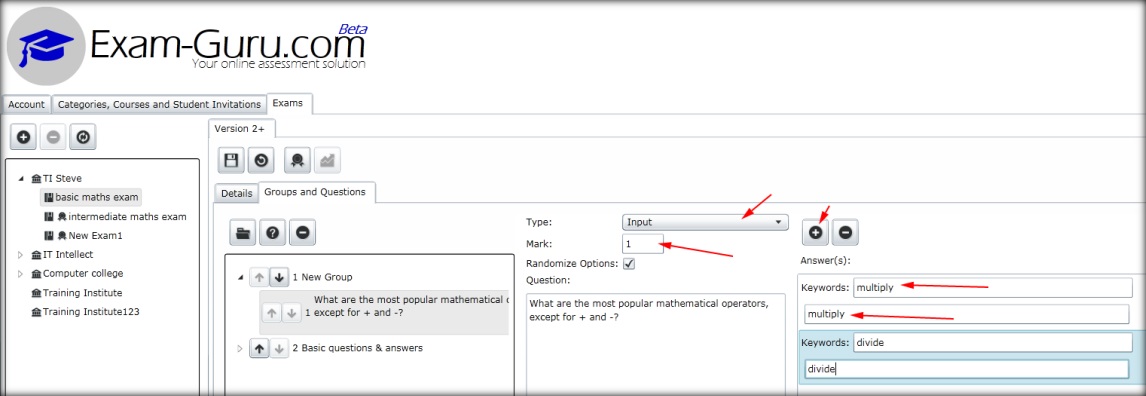Click the down arrow of Basic questions & answers
Screen dimensions: 1146x396
(278, 349)
